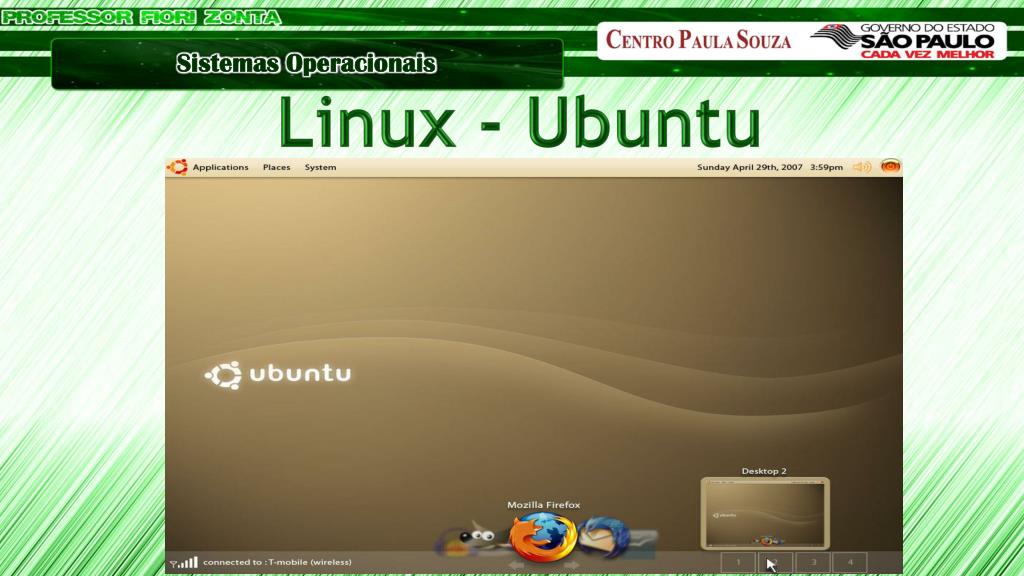Click the 'Linux - Ubuntu' slide title
The height and width of the screenshot is (576, 1024).
[520, 123]
